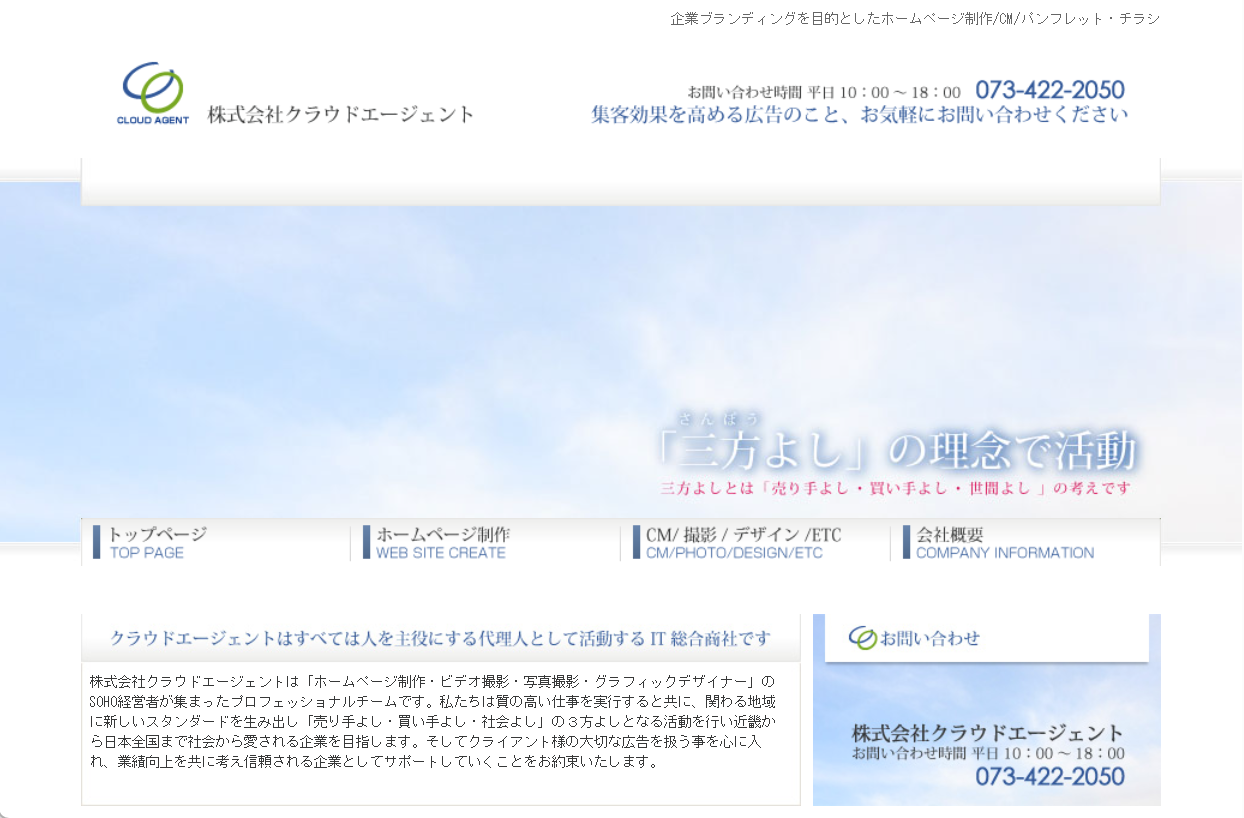This screenshot has width=1244, height=818.
Task: Click the 集客効果を高める広告 header slogan
Action: click(859, 115)
